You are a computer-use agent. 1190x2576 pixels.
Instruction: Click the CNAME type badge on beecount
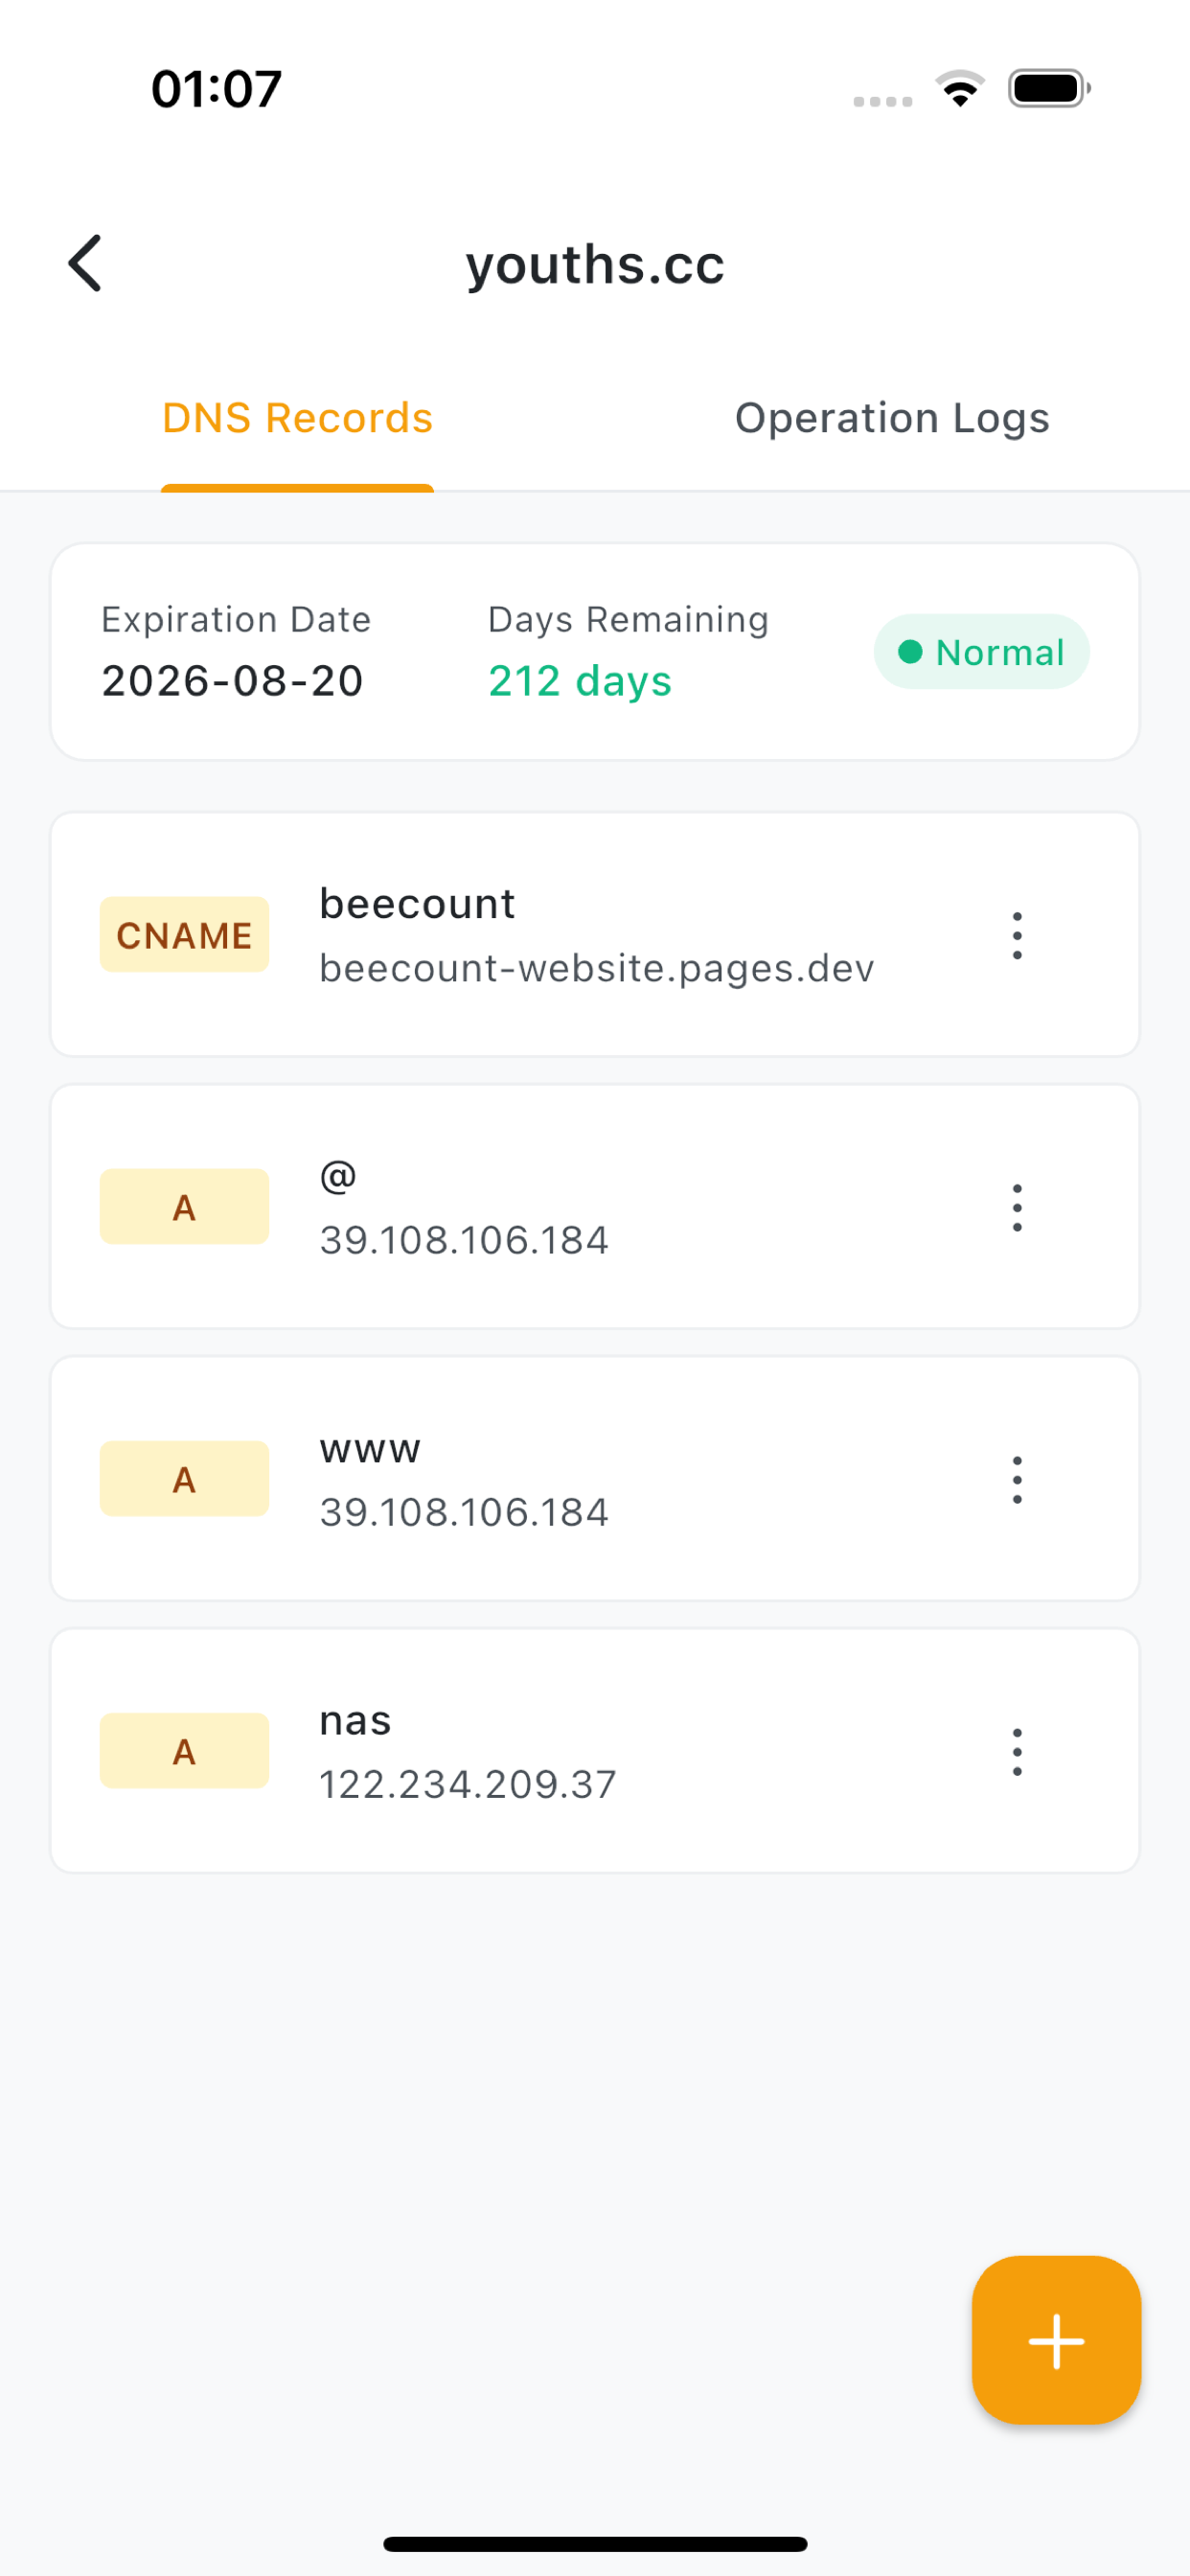(184, 934)
